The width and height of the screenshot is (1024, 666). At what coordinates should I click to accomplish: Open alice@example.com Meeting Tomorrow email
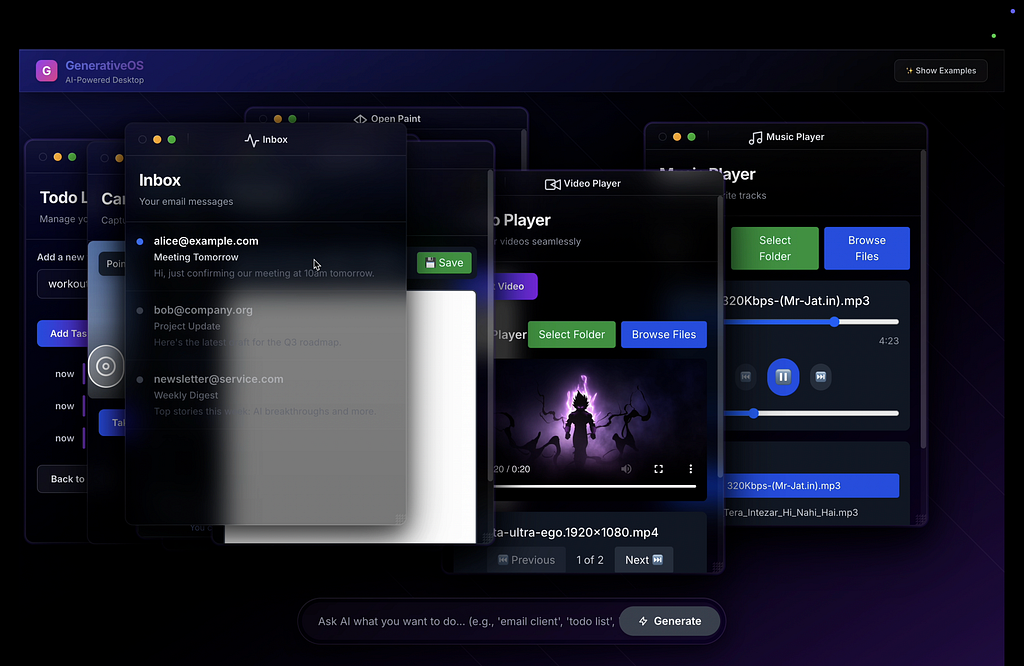point(265,257)
